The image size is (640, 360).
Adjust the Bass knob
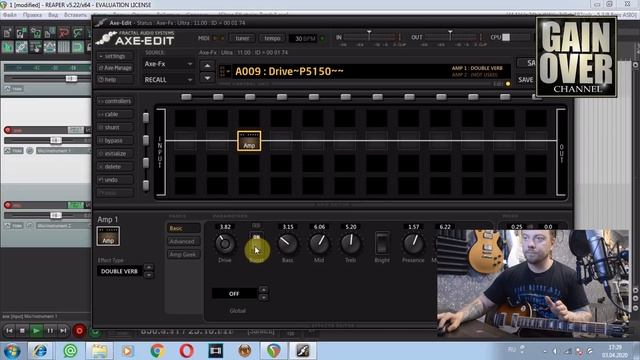287,244
